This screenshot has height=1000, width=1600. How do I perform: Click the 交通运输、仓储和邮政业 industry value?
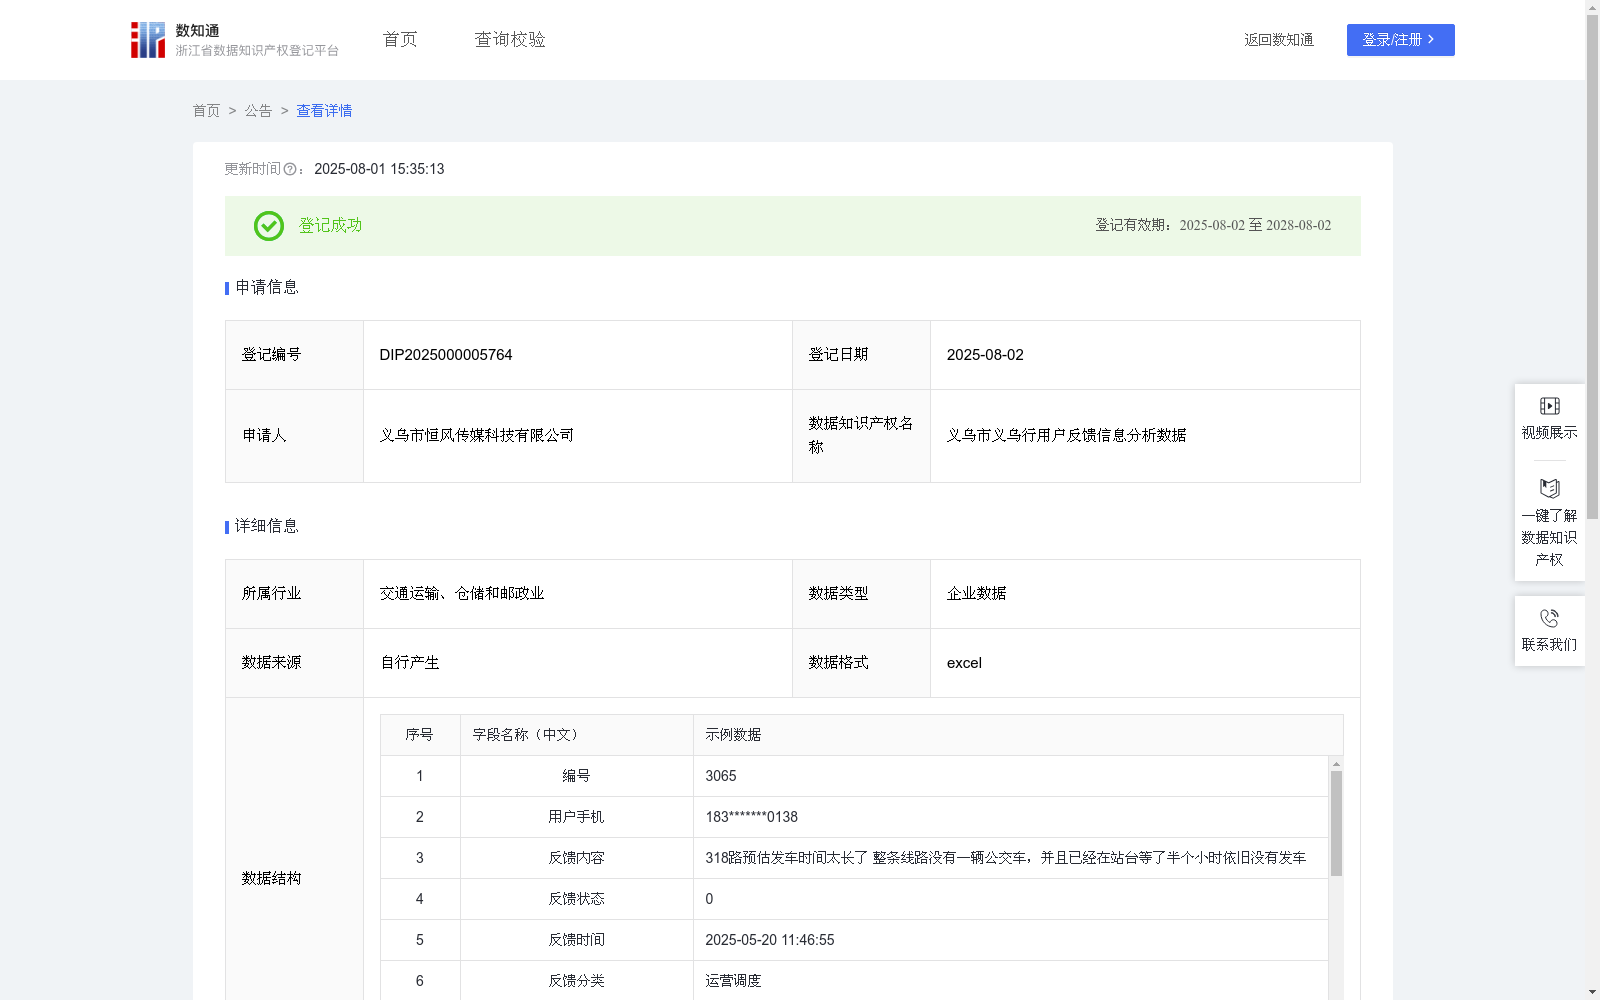[462, 593]
